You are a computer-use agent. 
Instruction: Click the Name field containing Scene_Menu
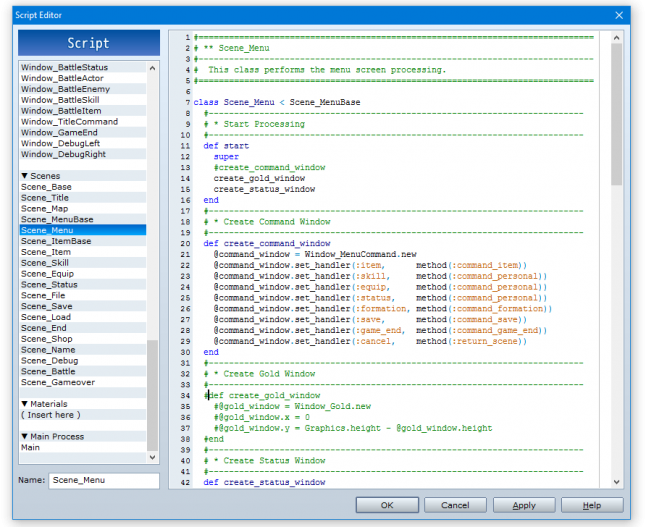pyautogui.click(x=103, y=481)
